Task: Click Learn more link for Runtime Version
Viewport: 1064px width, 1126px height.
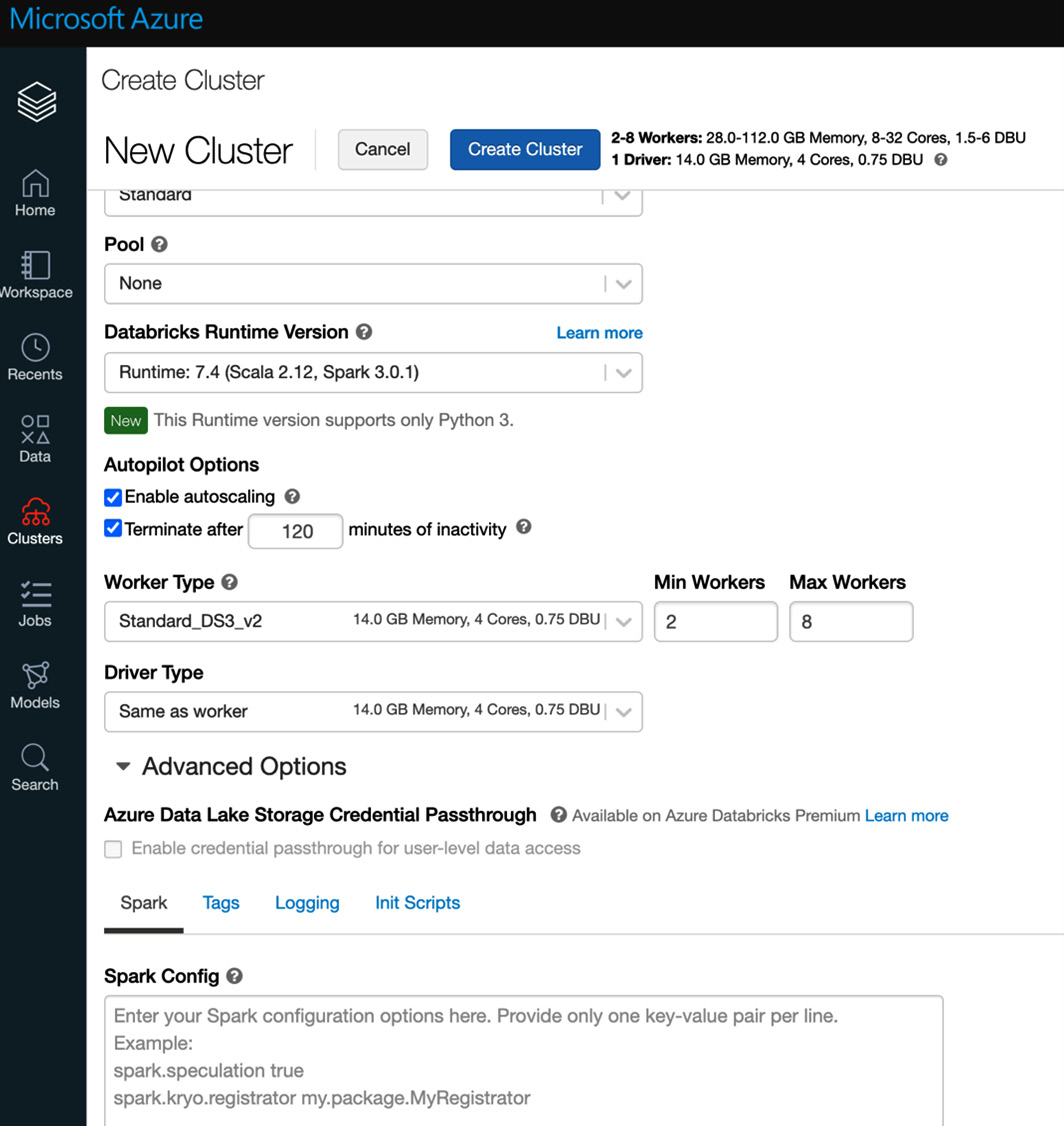Action: point(599,332)
